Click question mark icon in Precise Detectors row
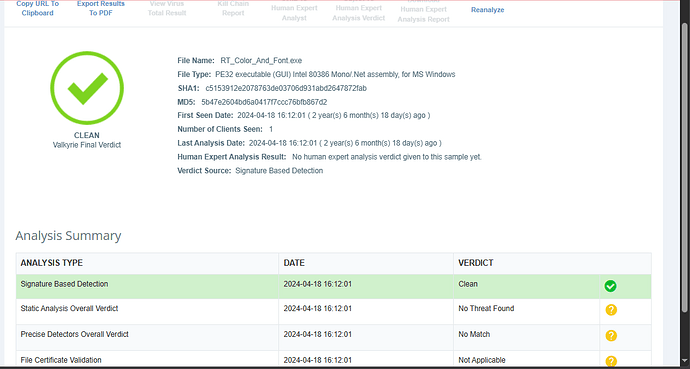This screenshot has width=690, height=369. point(611,336)
